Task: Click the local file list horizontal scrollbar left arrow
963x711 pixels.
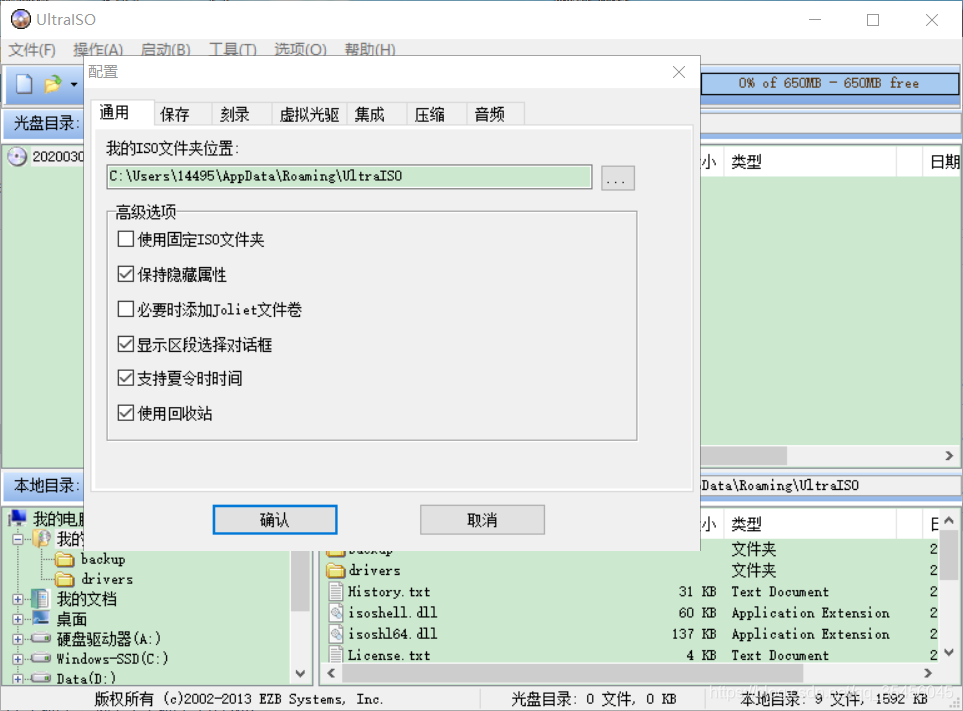Action: [332, 674]
